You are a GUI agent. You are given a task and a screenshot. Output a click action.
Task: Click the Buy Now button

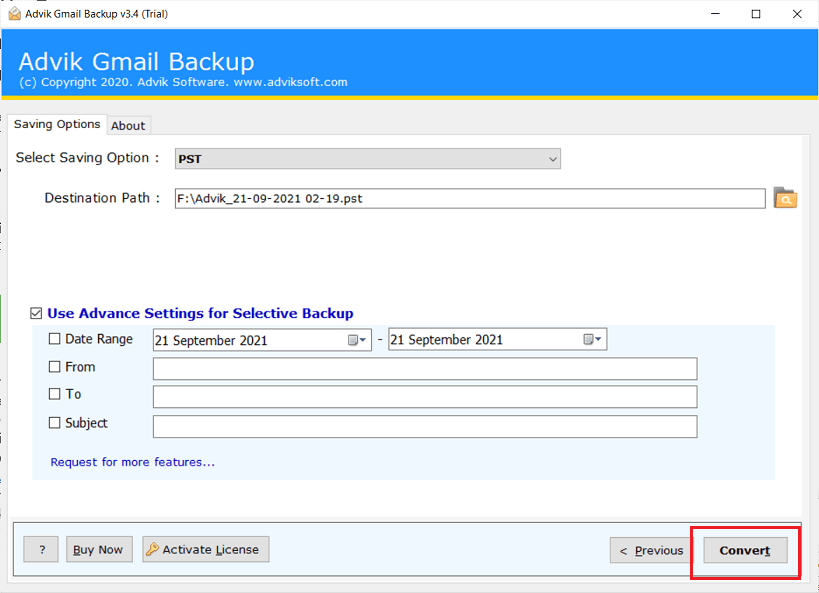click(x=99, y=549)
